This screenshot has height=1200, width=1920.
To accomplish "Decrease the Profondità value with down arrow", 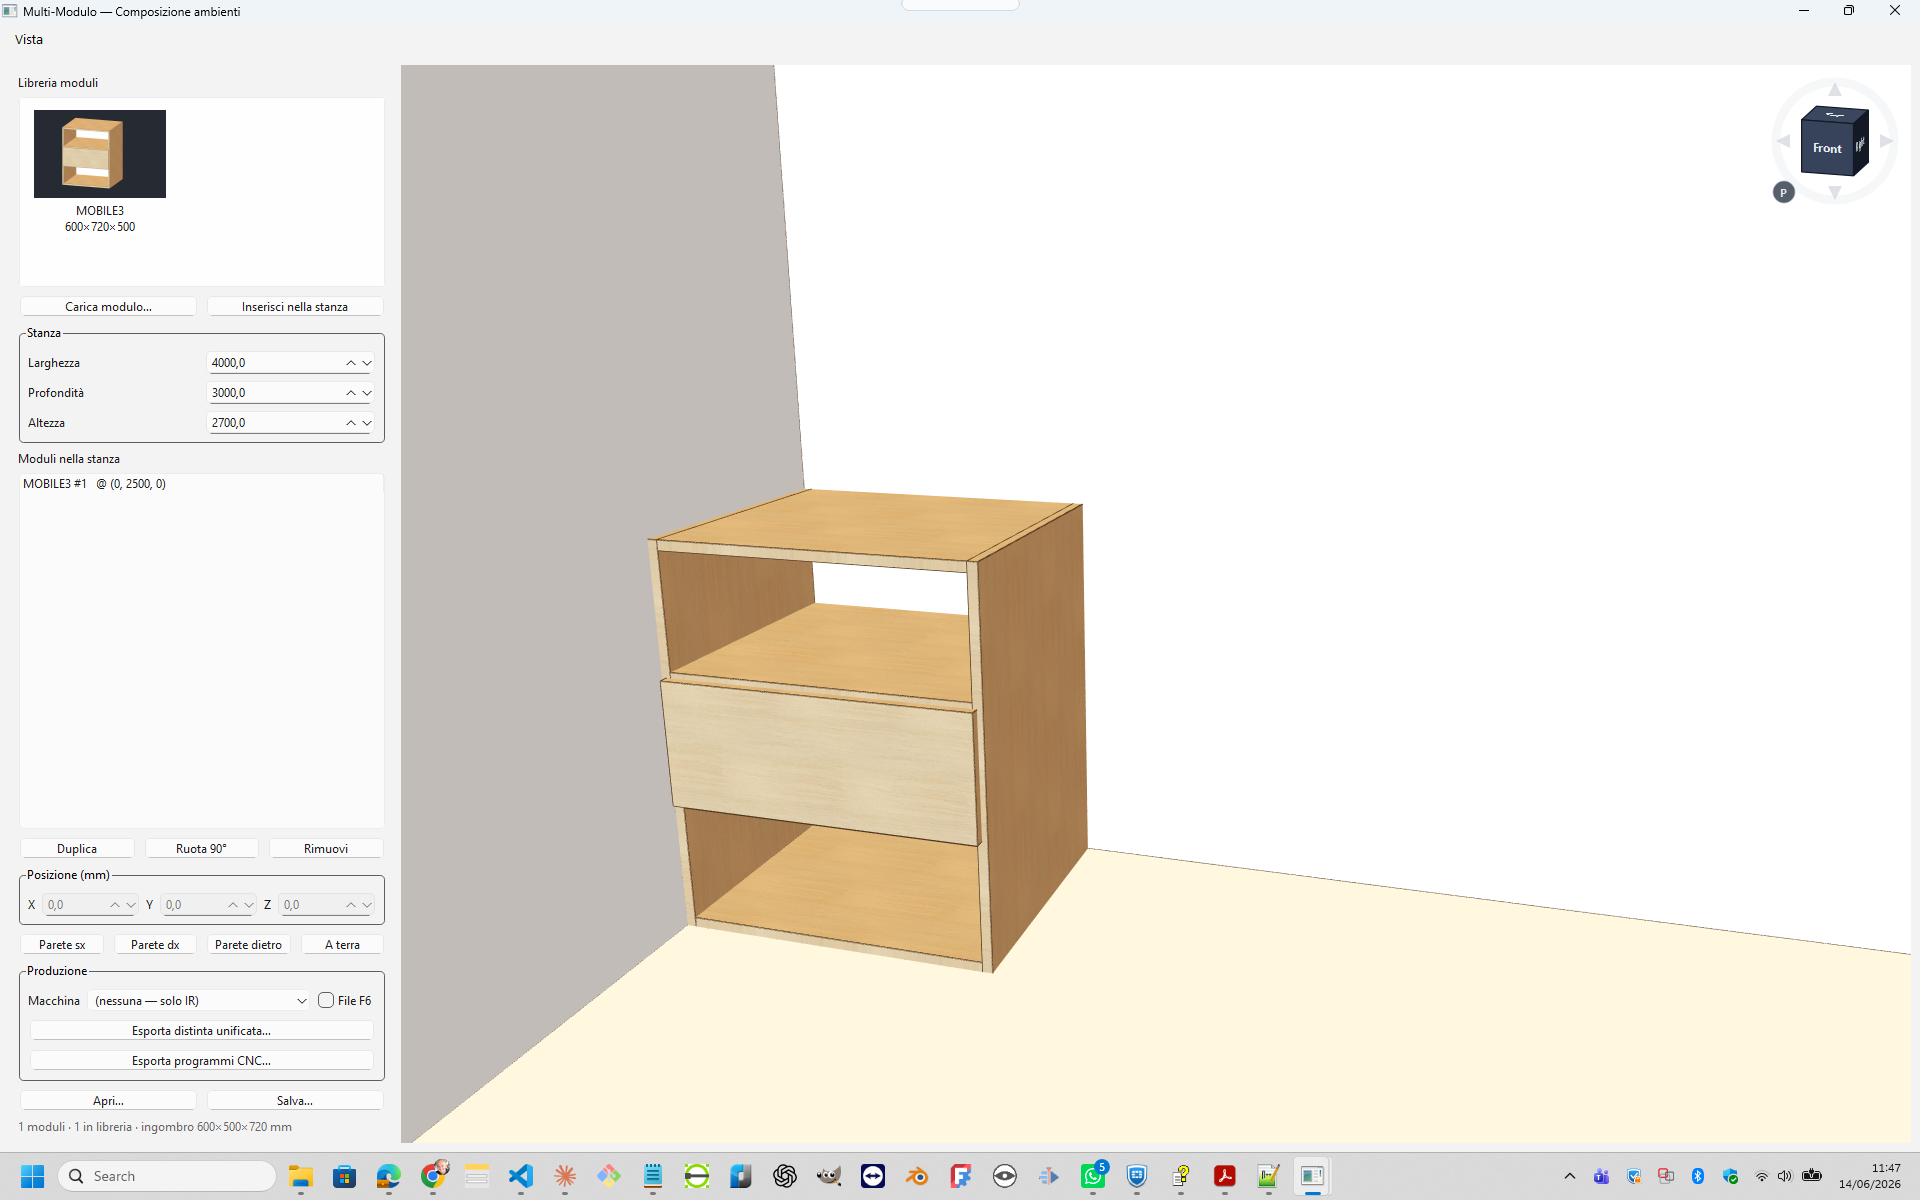I will [x=367, y=393].
